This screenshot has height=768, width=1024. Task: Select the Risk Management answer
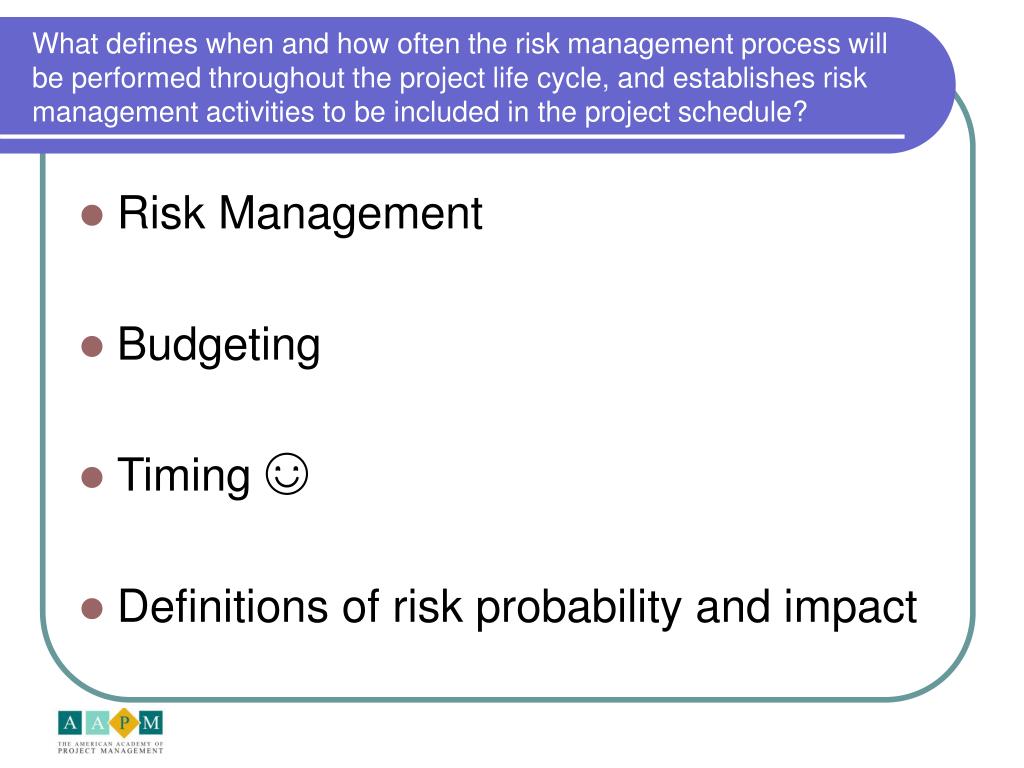(300, 214)
